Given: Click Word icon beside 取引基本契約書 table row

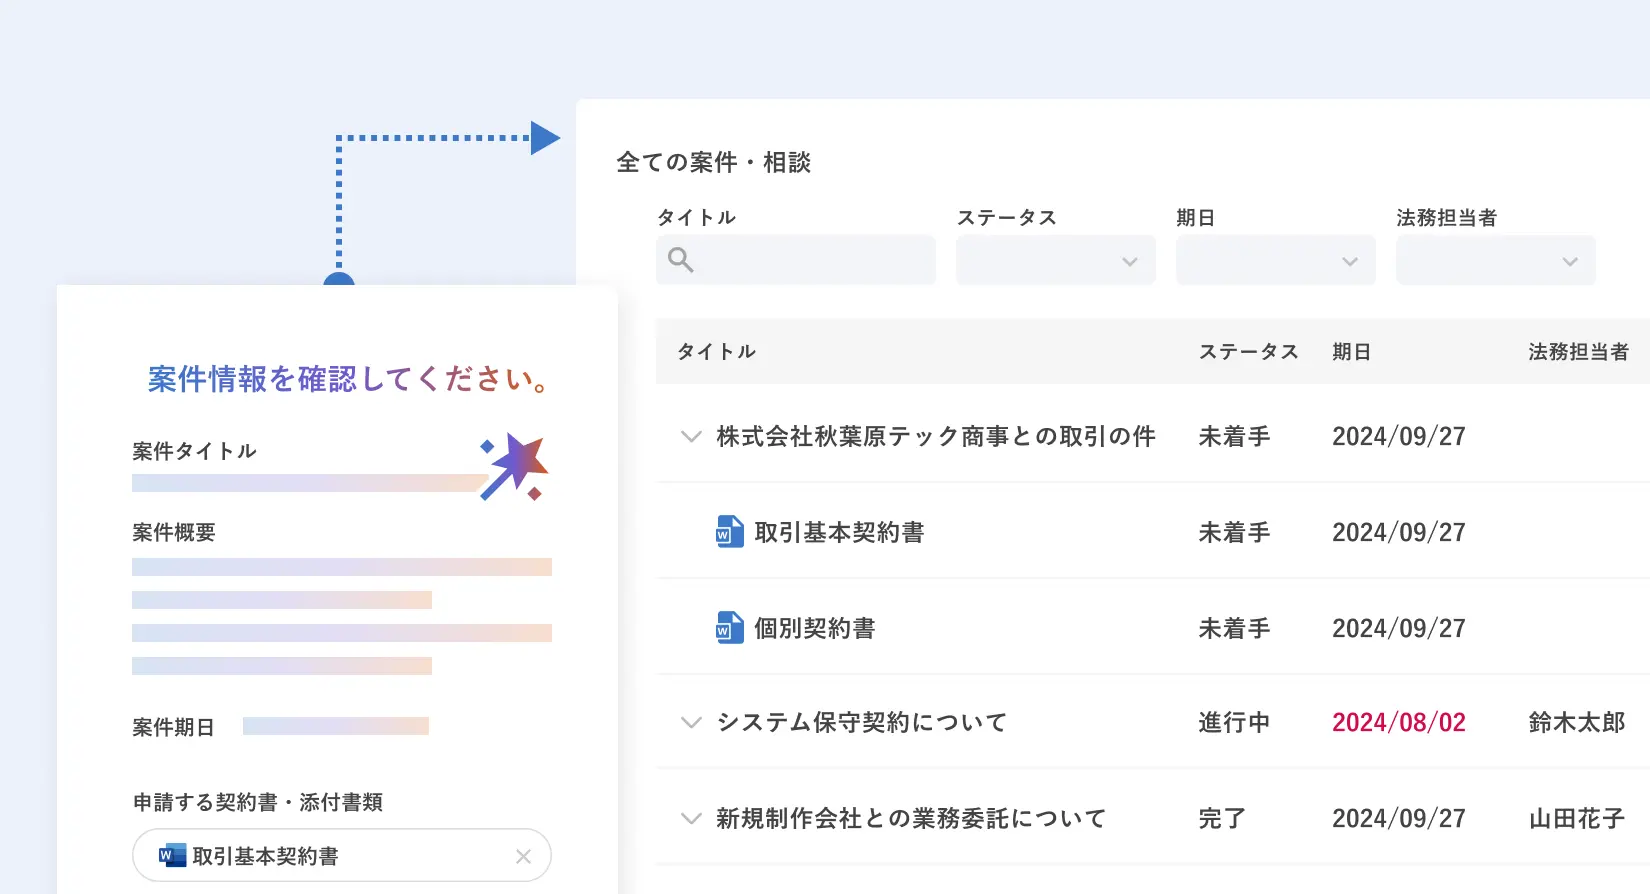Looking at the screenshot, I should 730,532.
